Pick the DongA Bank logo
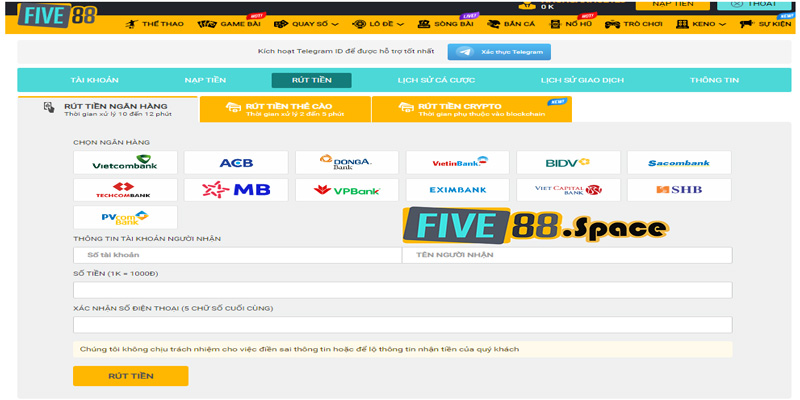800x400 pixels. (x=347, y=162)
